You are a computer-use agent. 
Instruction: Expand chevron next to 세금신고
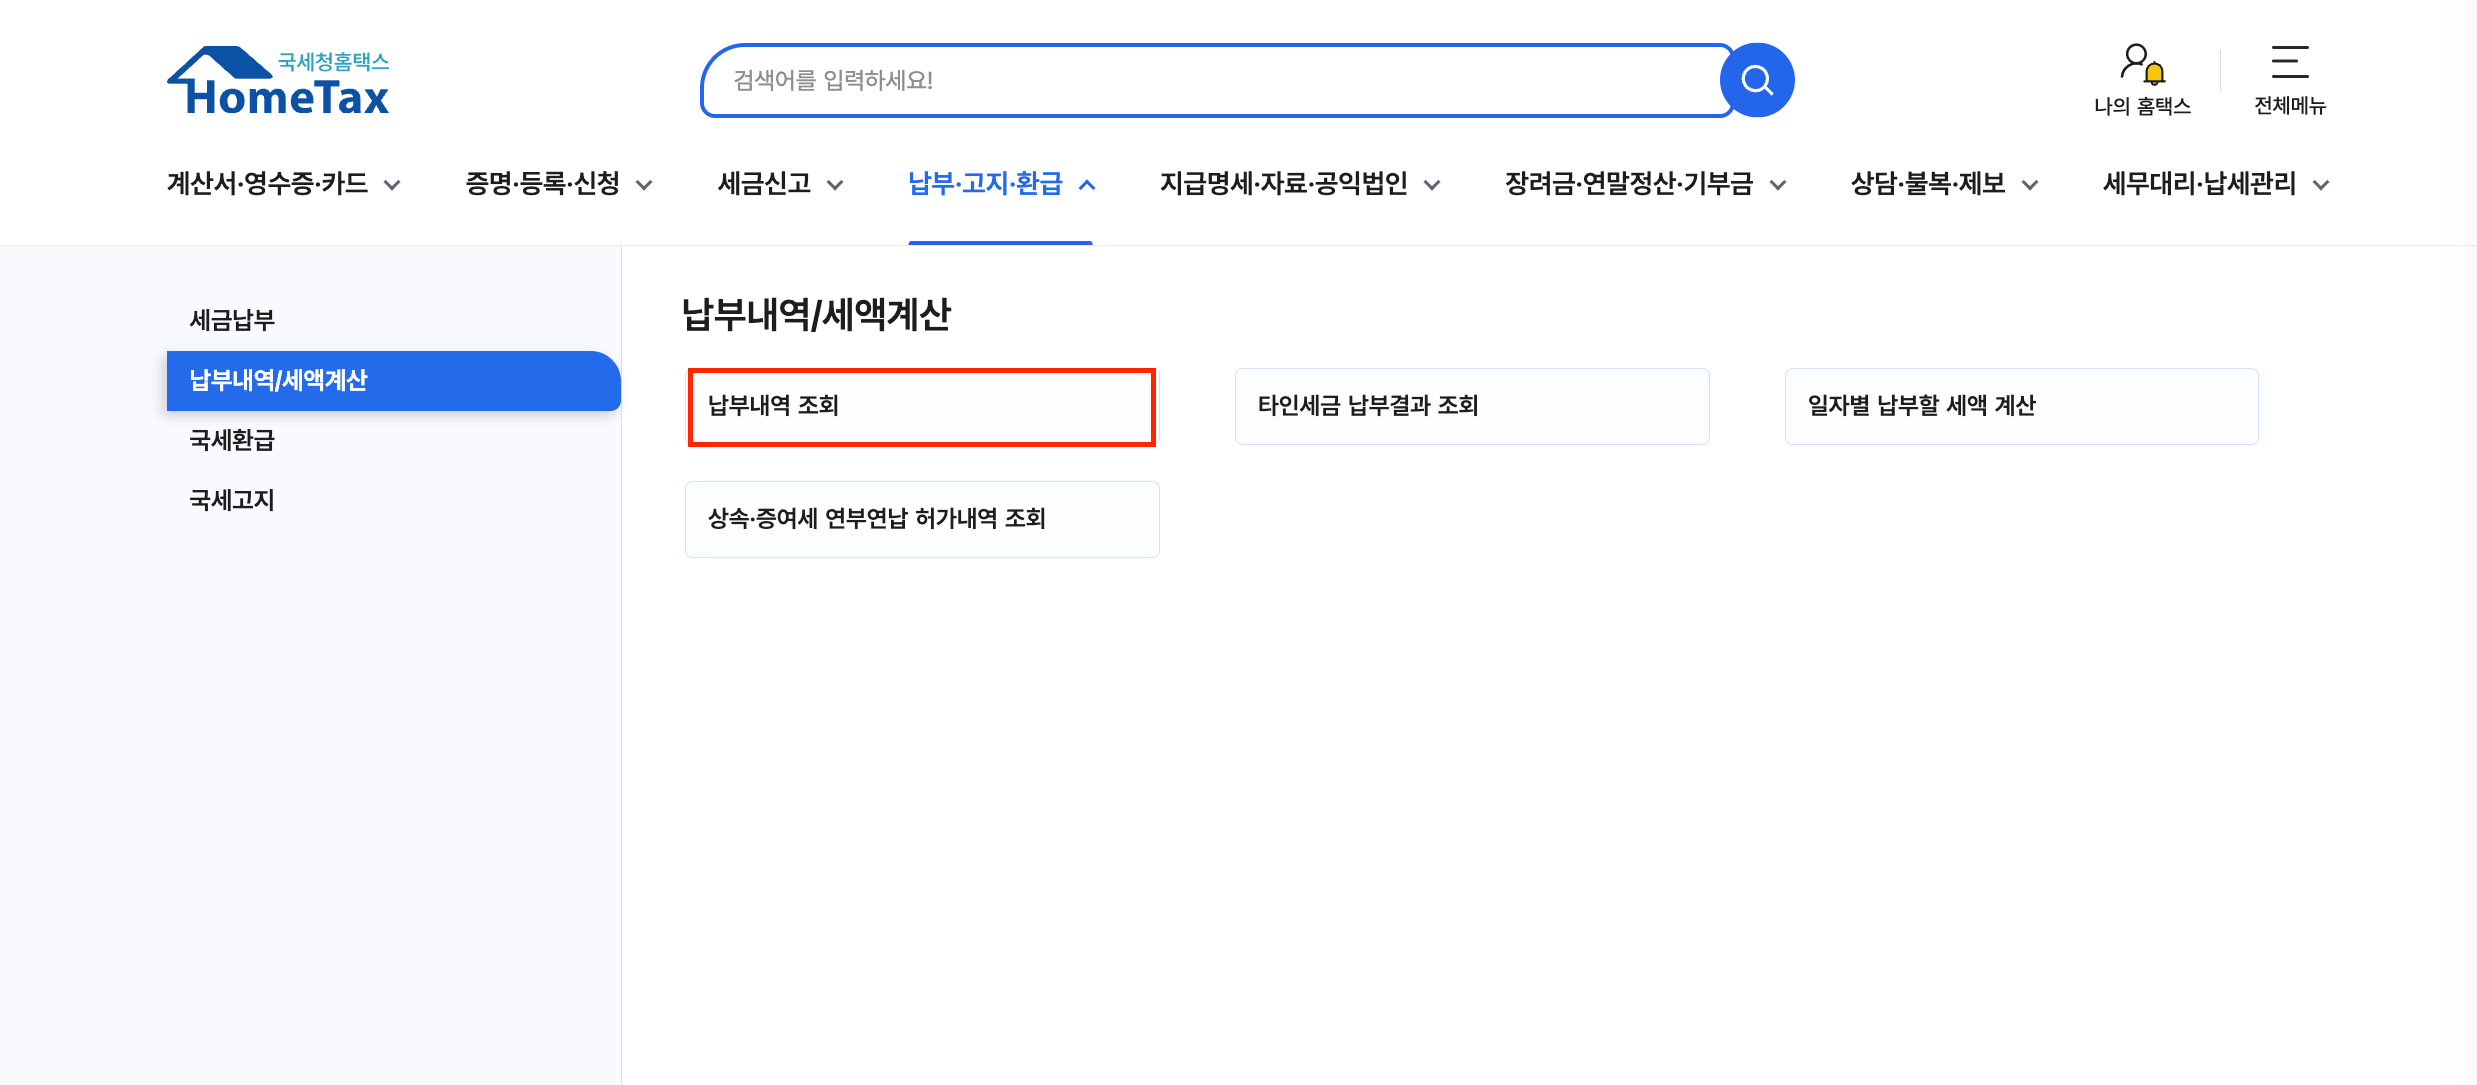coord(835,185)
